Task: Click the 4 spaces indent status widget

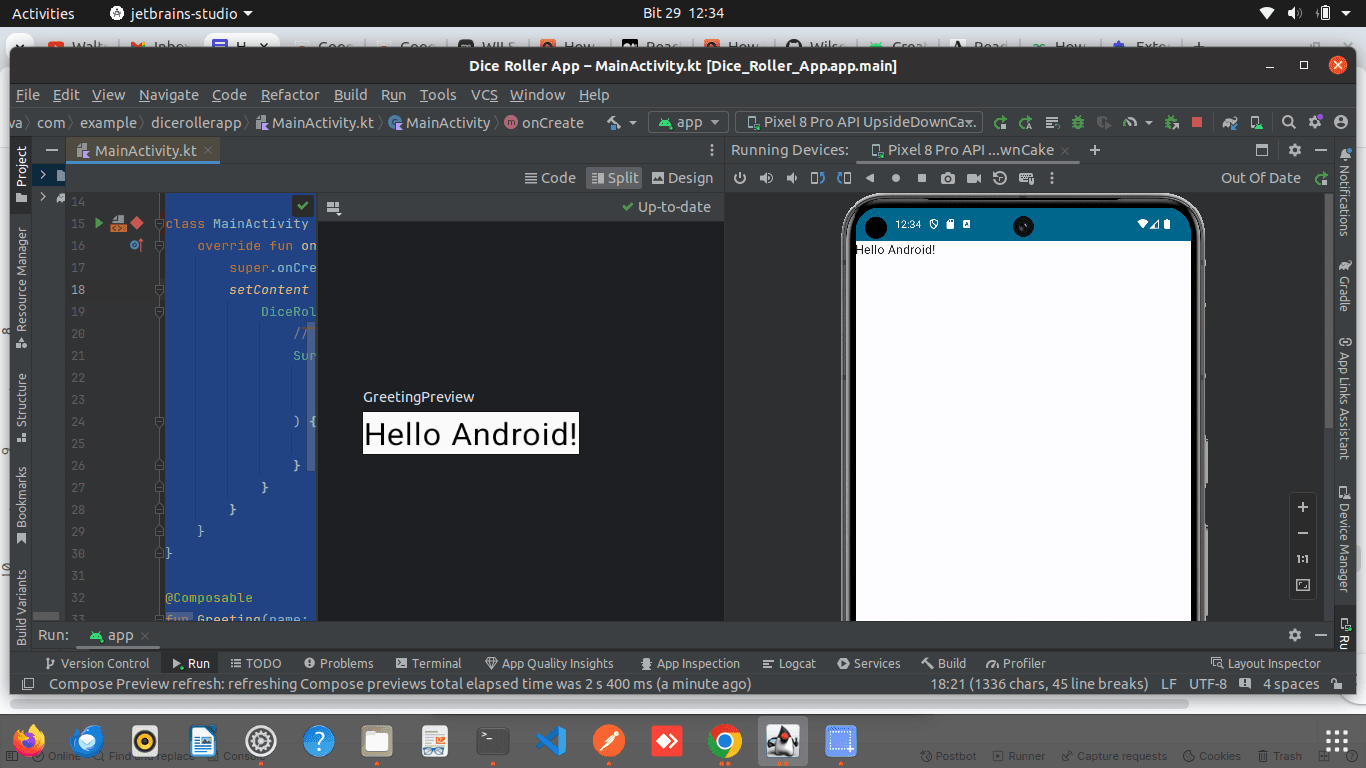Action: [x=1291, y=684]
